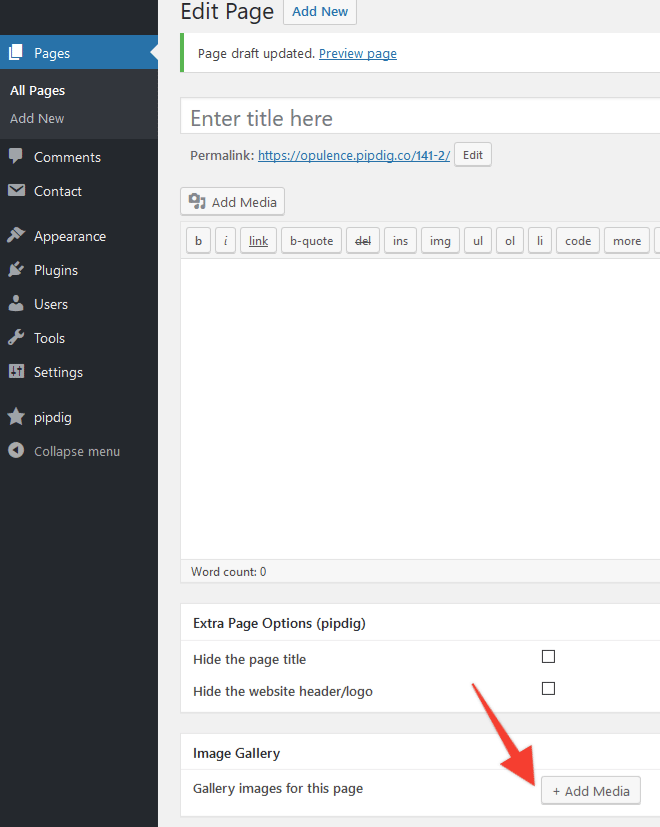Click the Contact envelope icon
This screenshot has height=827, width=660.
16,190
